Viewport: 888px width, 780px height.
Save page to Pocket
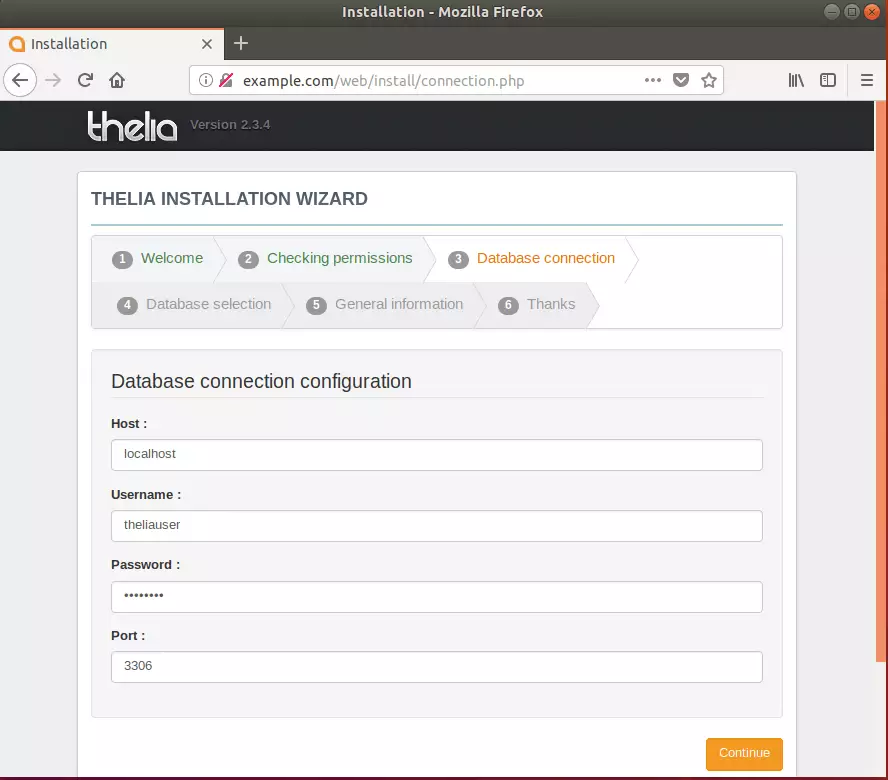click(681, 80)
